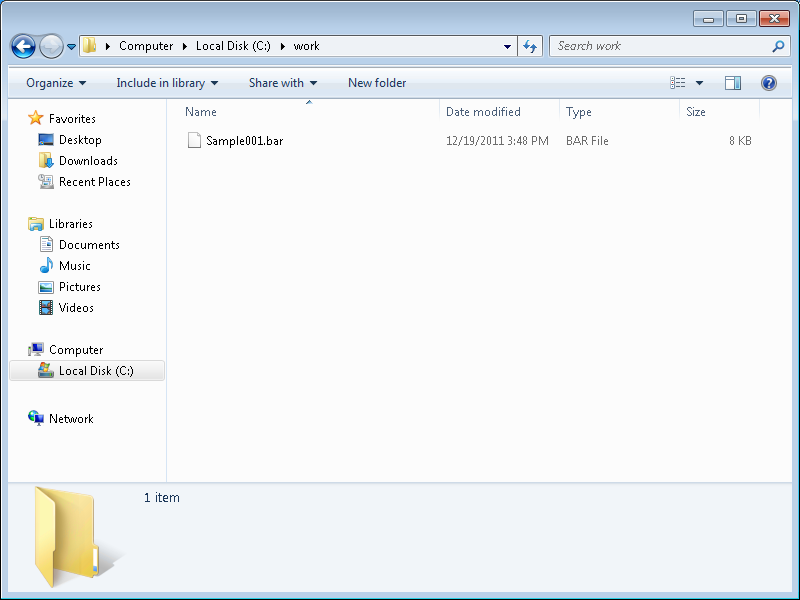The image size is (800, 600).
Task: Expand the arrow before Computer in the address bar
Action: [108, 46]
